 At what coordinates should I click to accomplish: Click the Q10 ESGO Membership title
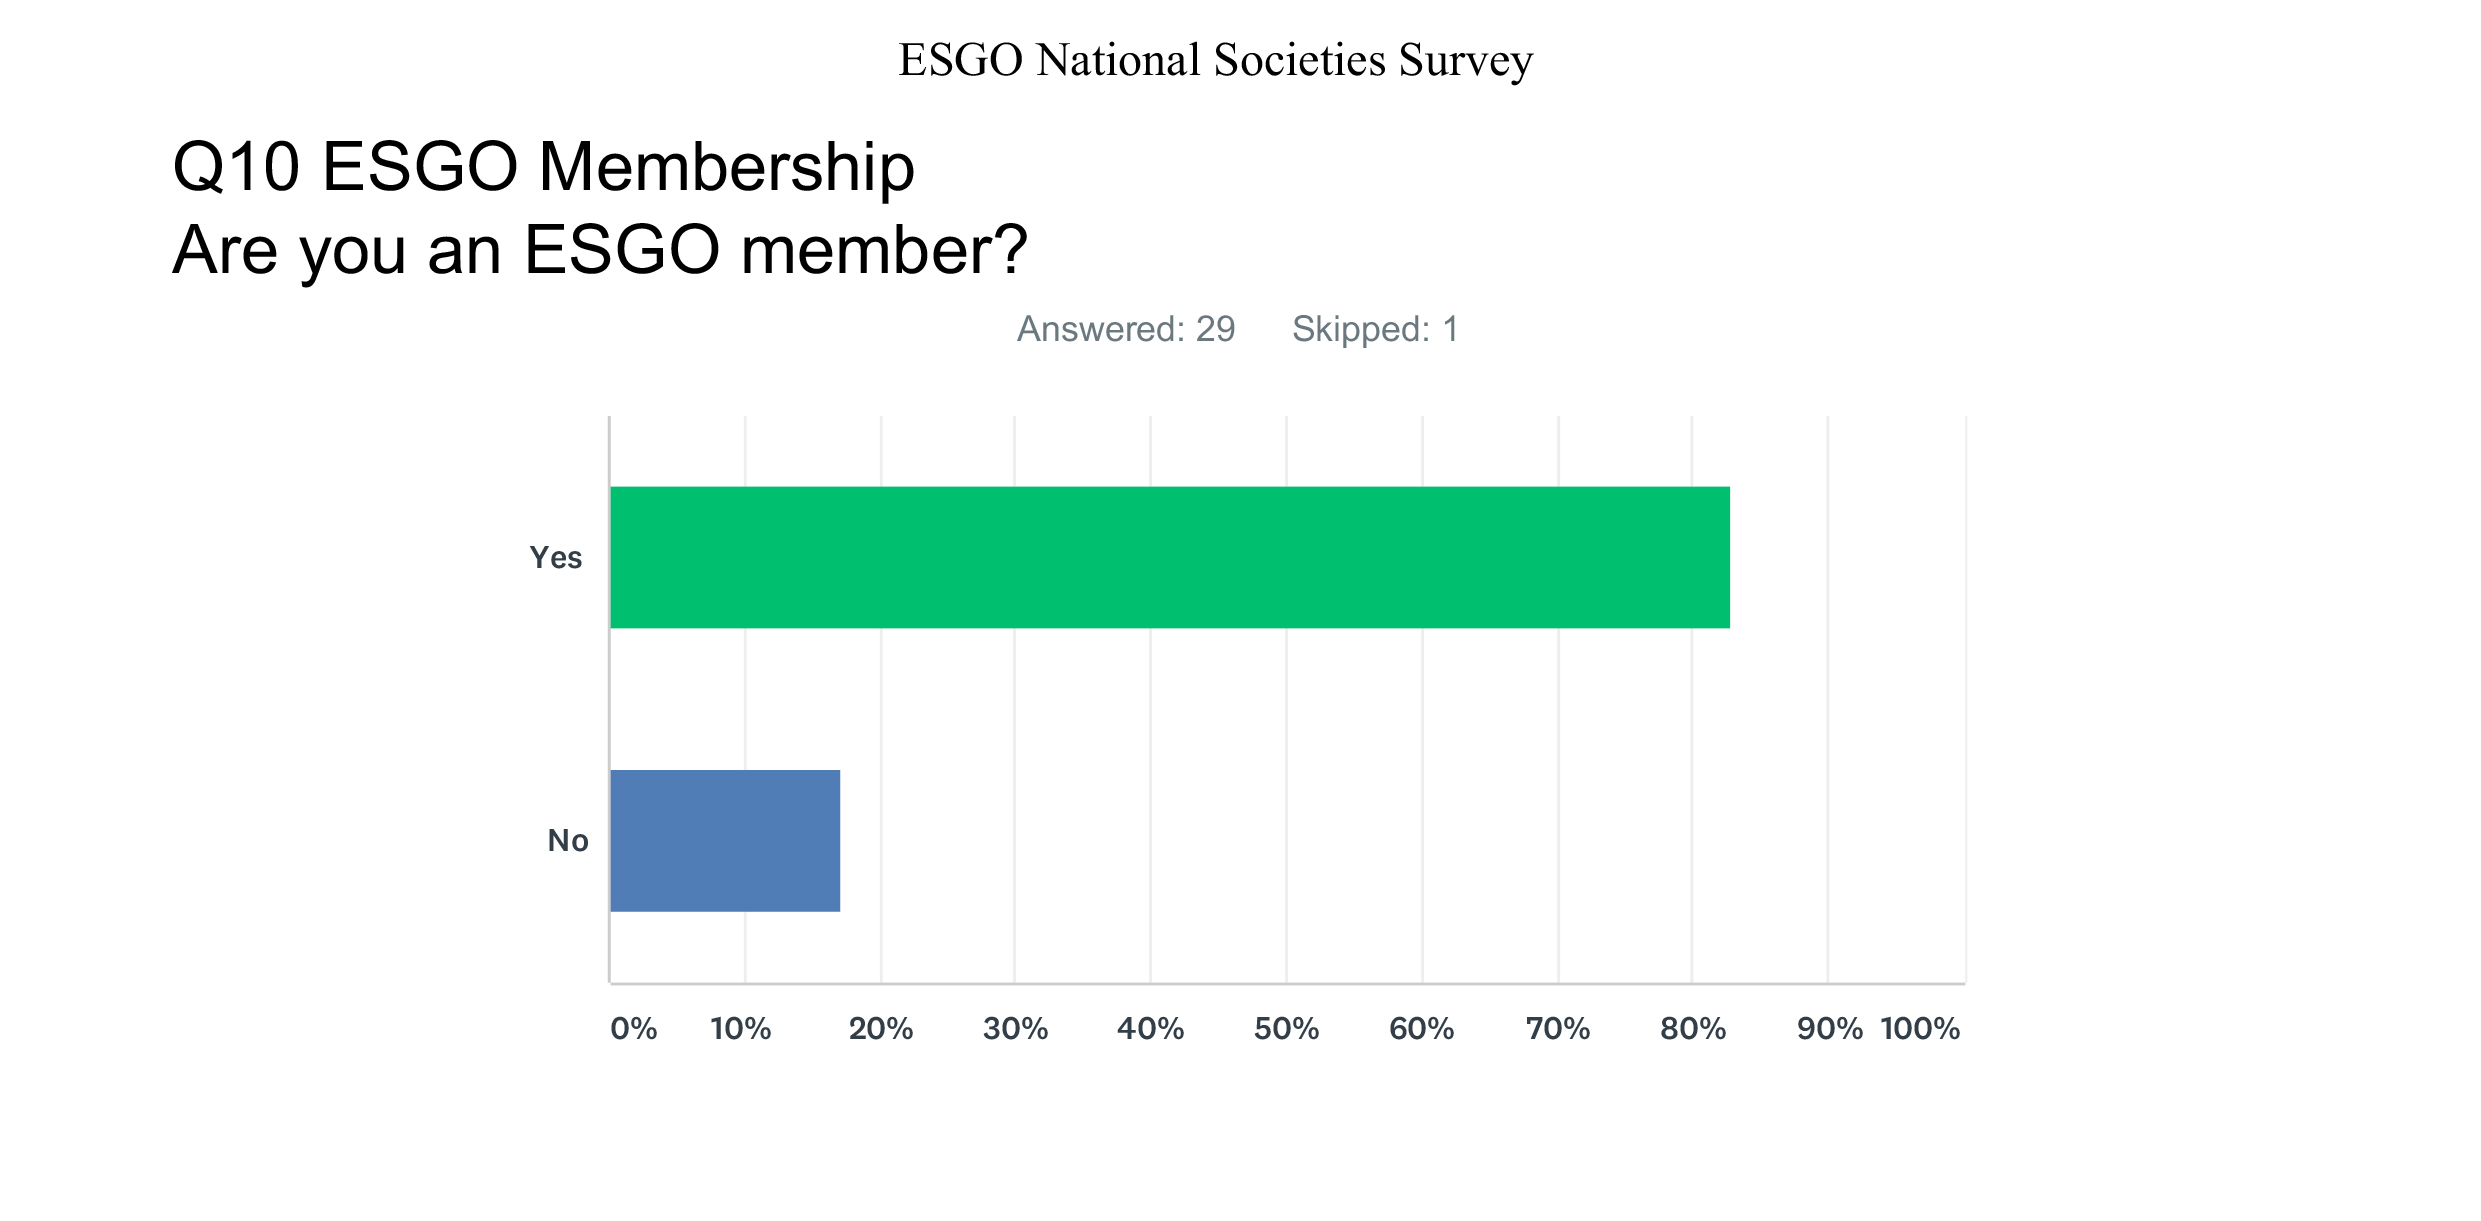point(543,166)
